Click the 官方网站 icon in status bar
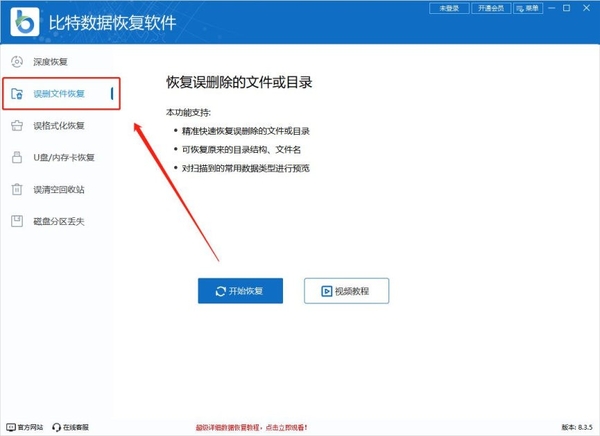Viewport: 600px width, 436px height. (x=11, y=427)
